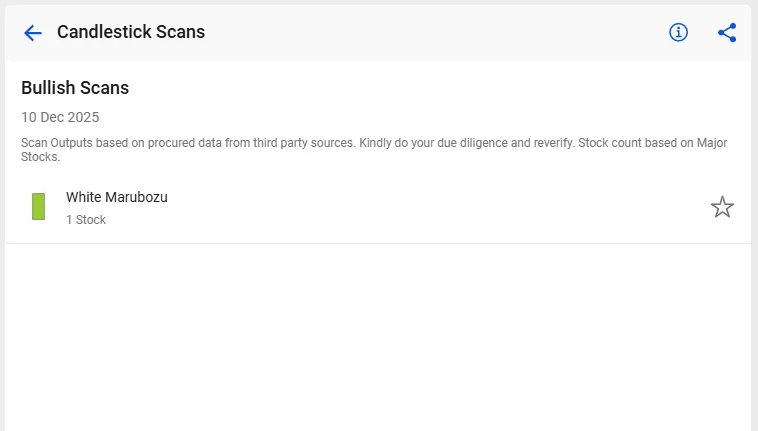
Task: Open the White Marubozu scan
Action: (x=117, y=198)
